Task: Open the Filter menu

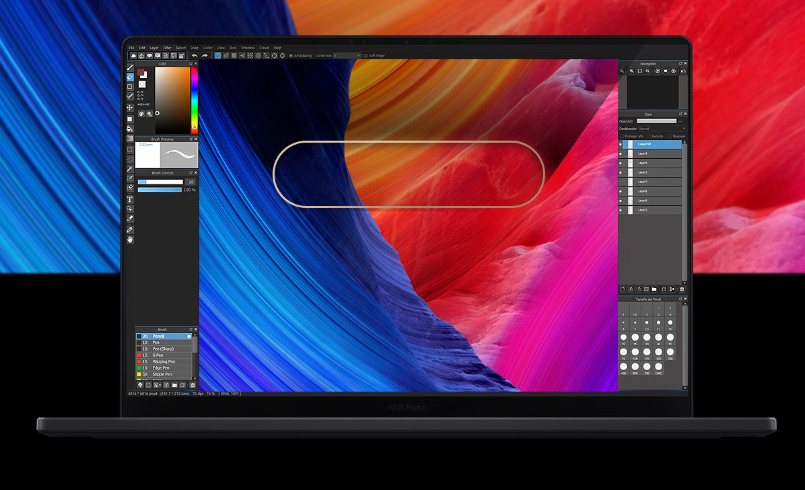Action: click(167, 47)
